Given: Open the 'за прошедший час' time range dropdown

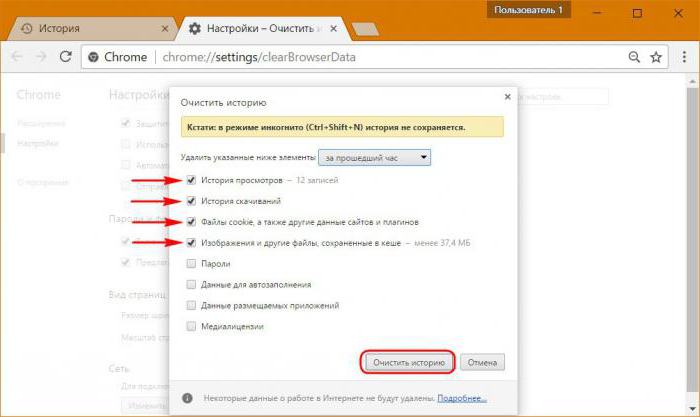Looking at the screenshot, I should point(375,158).
